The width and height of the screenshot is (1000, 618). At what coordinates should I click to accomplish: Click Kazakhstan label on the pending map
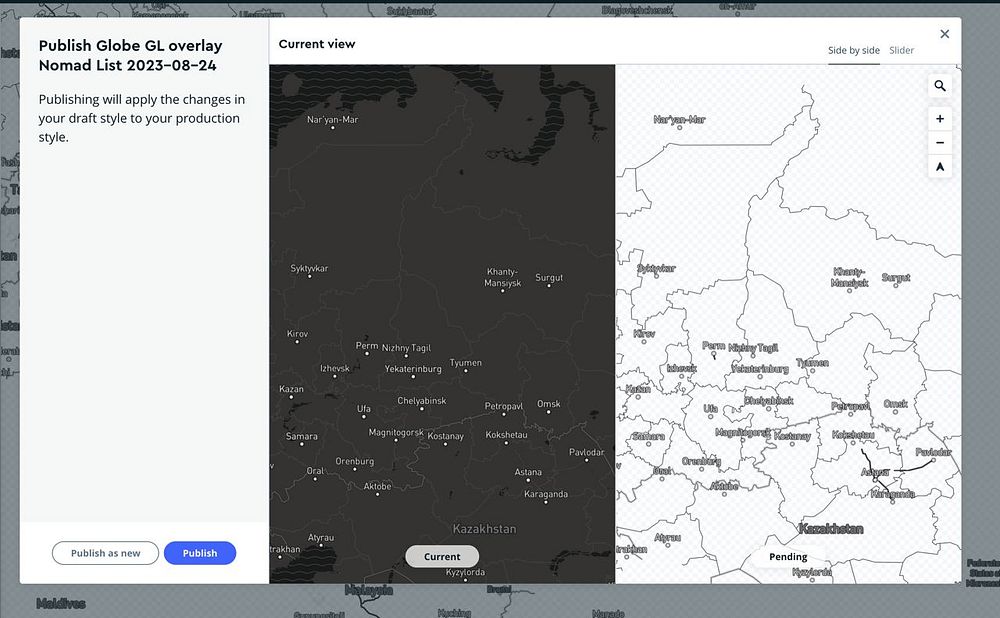(831, 529)
